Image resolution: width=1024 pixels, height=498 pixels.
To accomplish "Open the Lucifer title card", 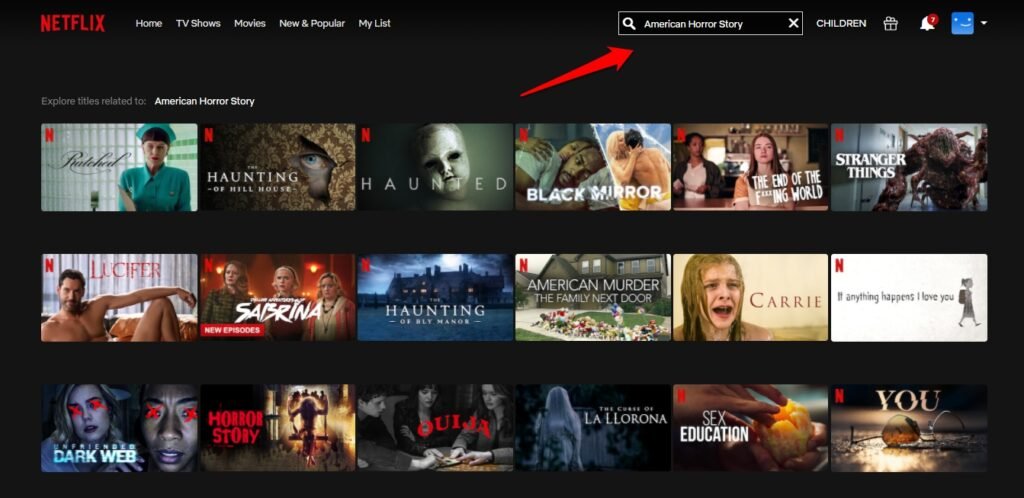I will [120, 298].
